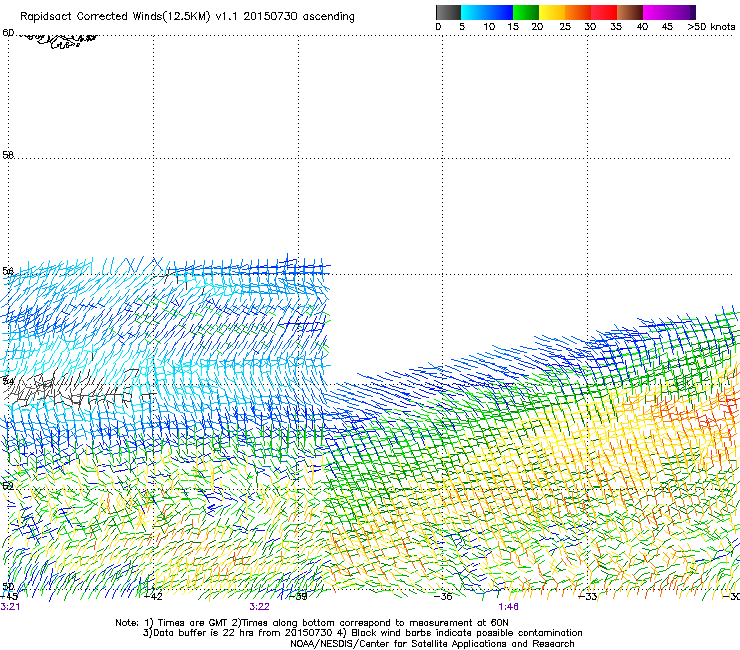Click the latitude label 56
This screenshot has height=650, width=740.
tap(8, 270)
